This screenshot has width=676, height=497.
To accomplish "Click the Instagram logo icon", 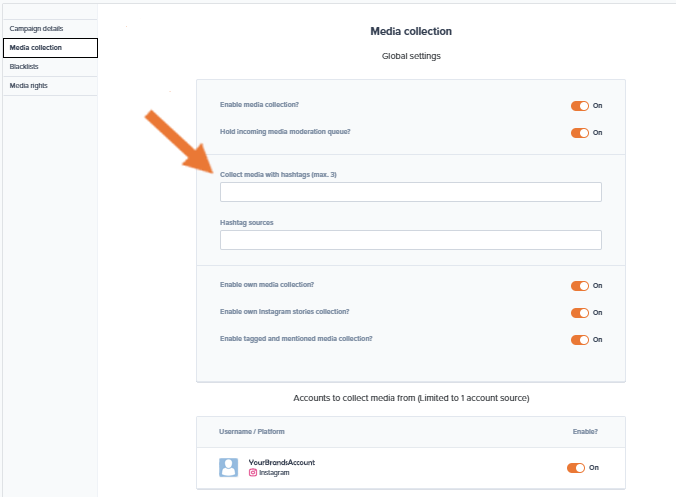I will point(252,472).
